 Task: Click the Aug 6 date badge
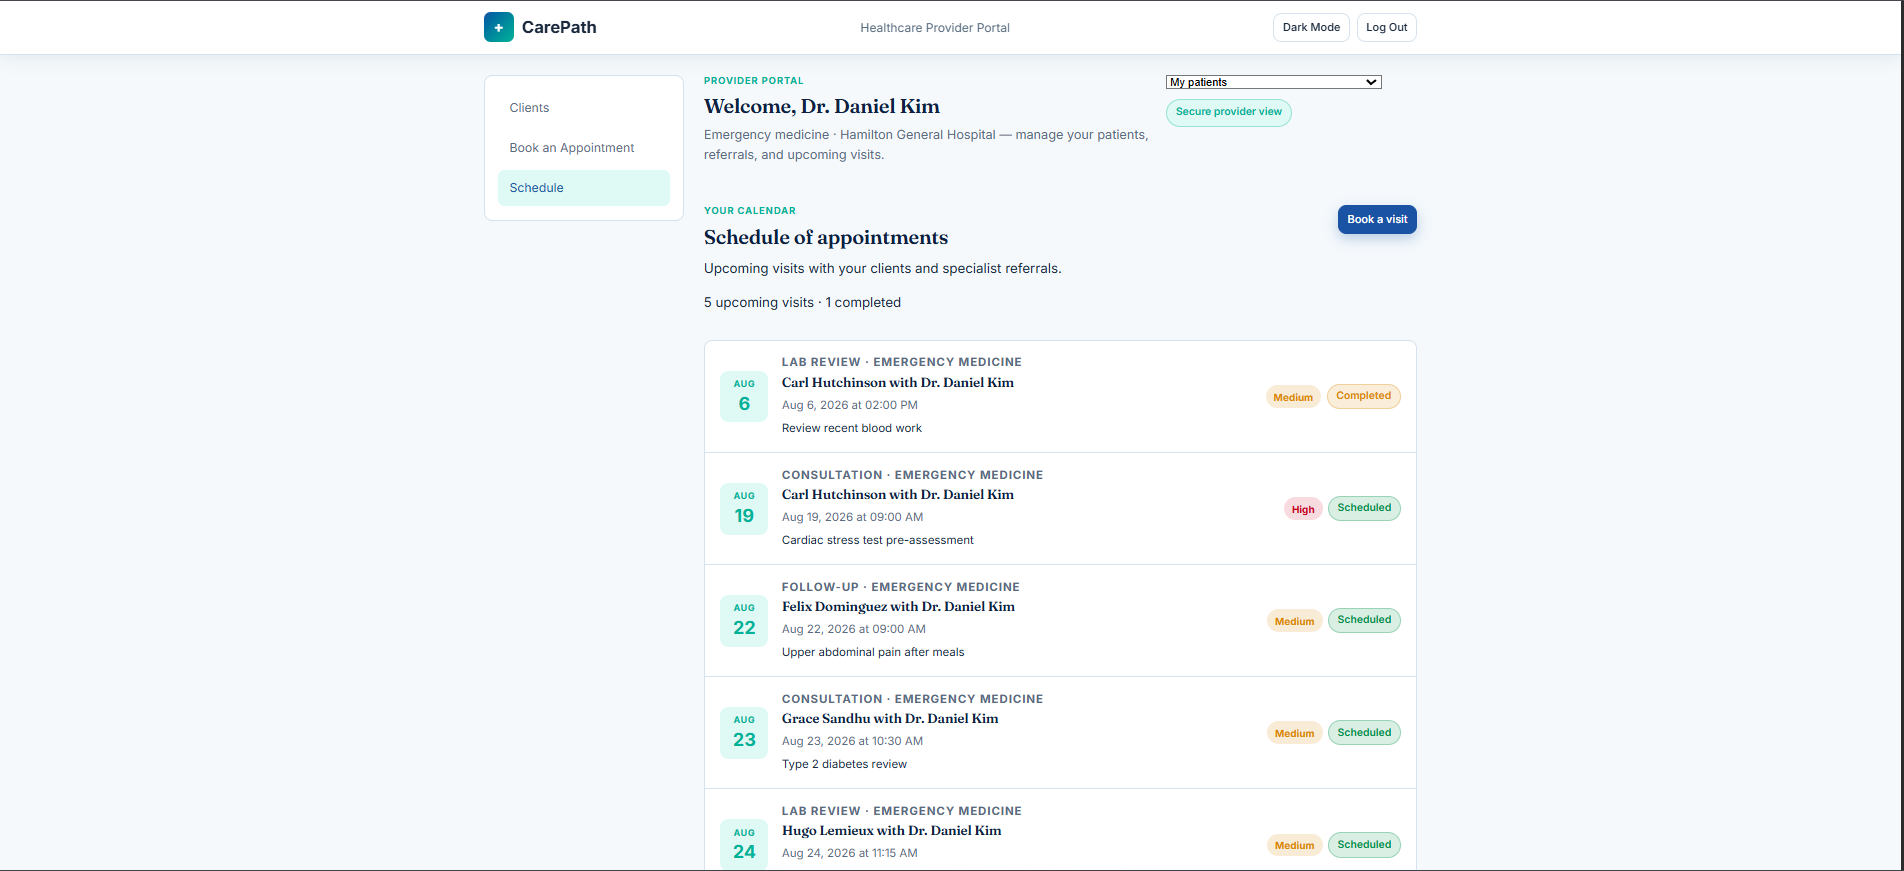(744, 396)
